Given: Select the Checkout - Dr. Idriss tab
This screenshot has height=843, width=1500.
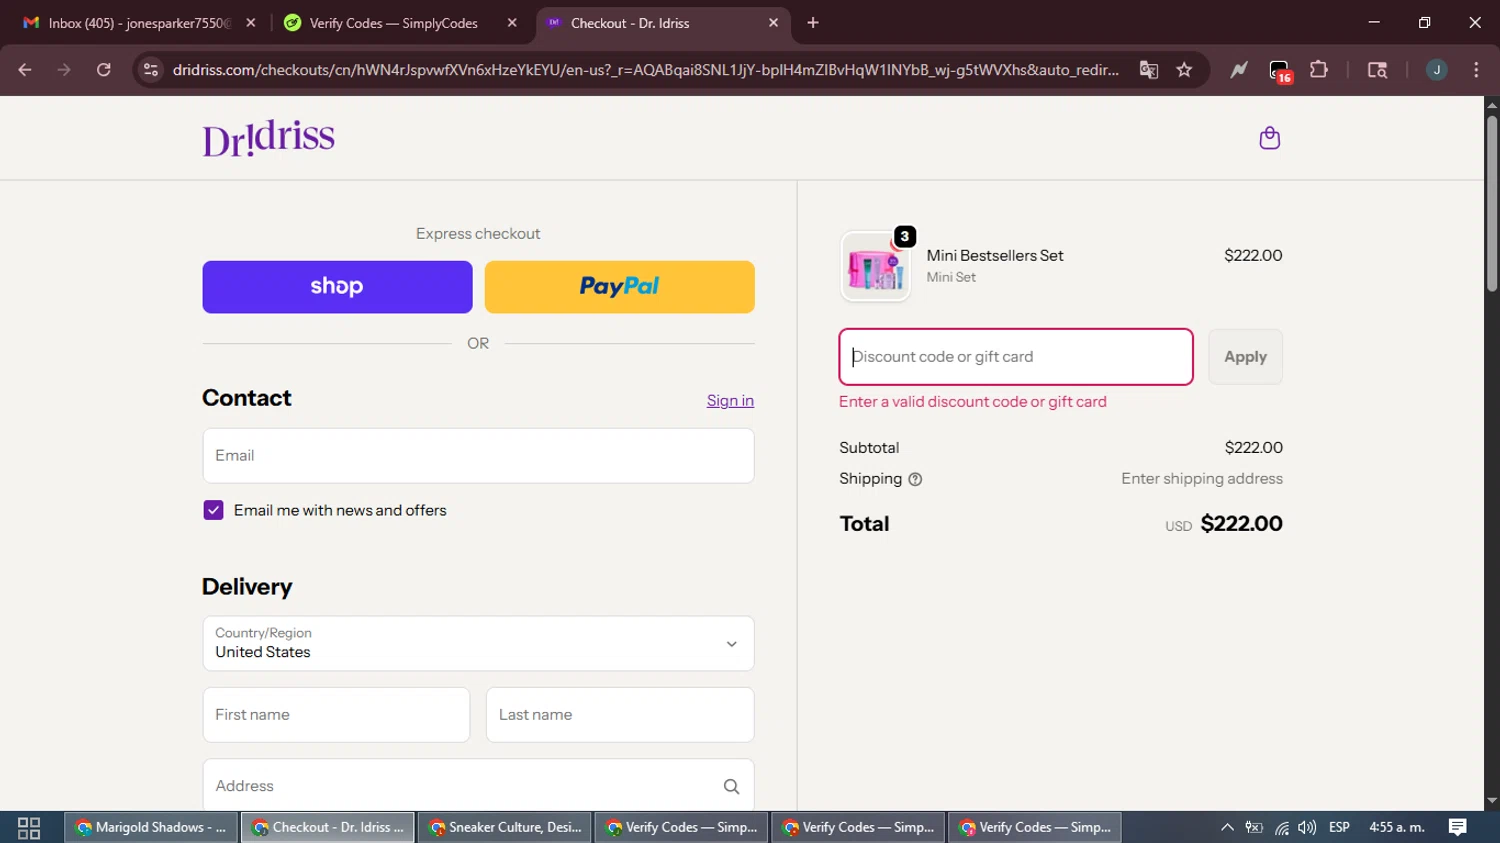Looking at the screenshot, I should pyautogui.click(x=662, y=23).
